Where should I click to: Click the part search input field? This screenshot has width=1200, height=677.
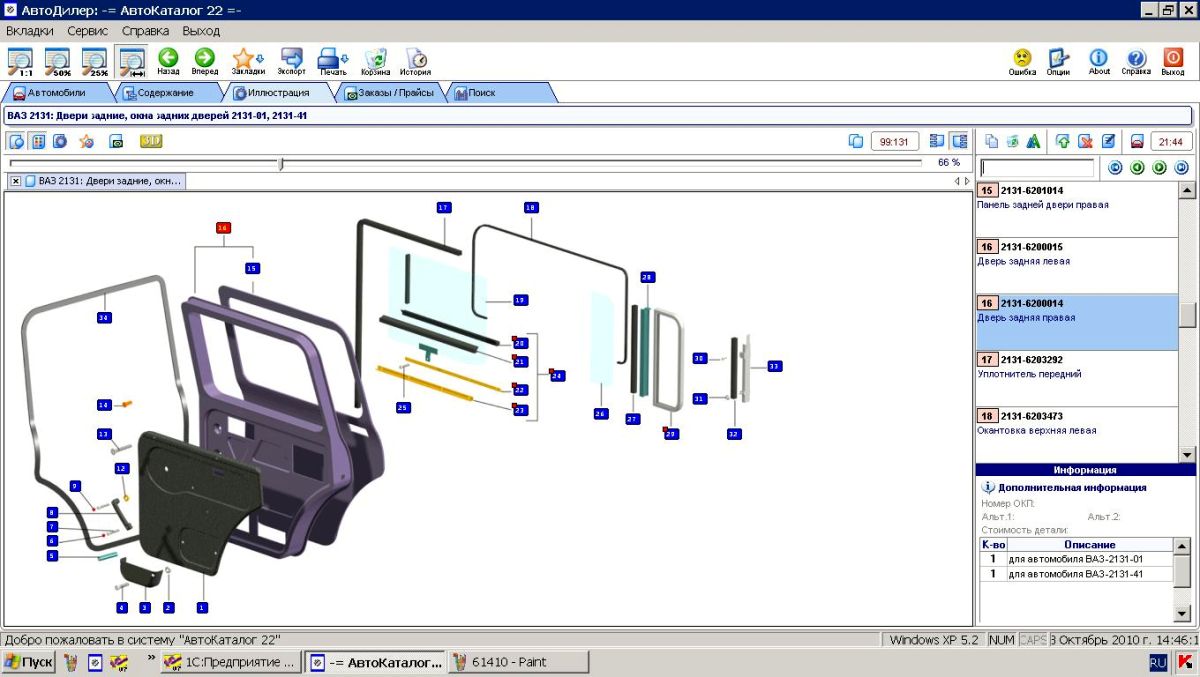coord(1037,168)
